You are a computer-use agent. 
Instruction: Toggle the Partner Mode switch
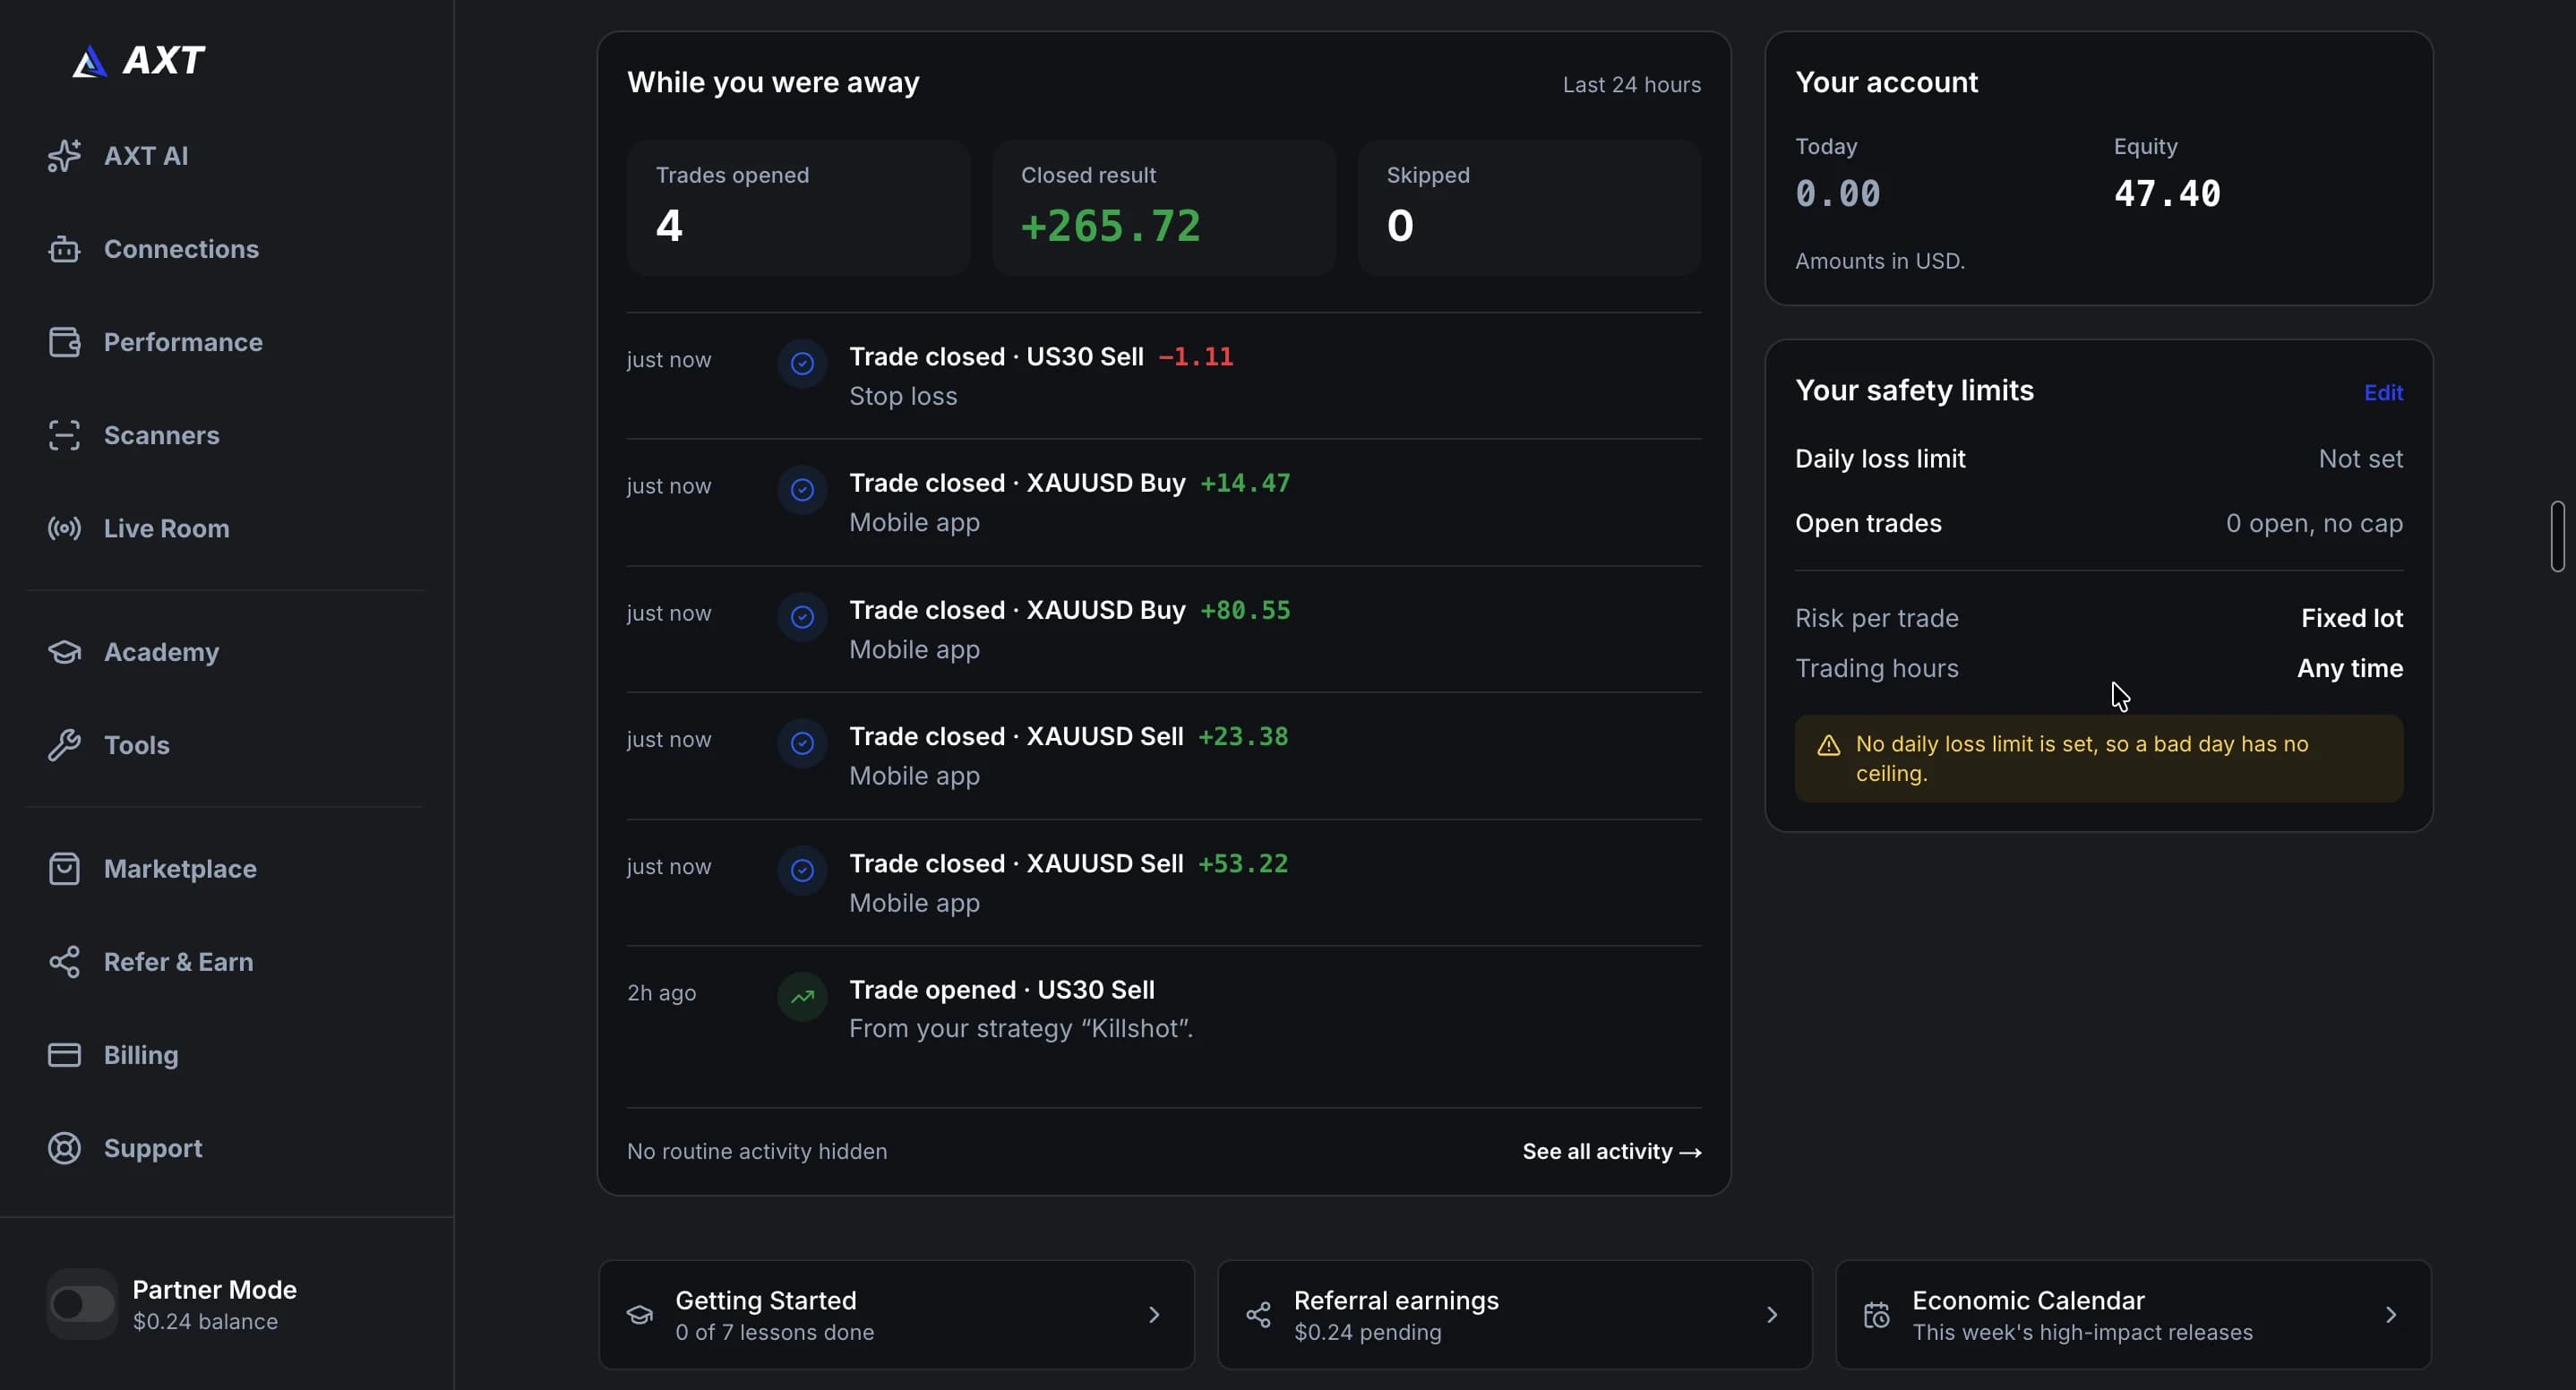pyautogui.click(x=82, y=1304)
